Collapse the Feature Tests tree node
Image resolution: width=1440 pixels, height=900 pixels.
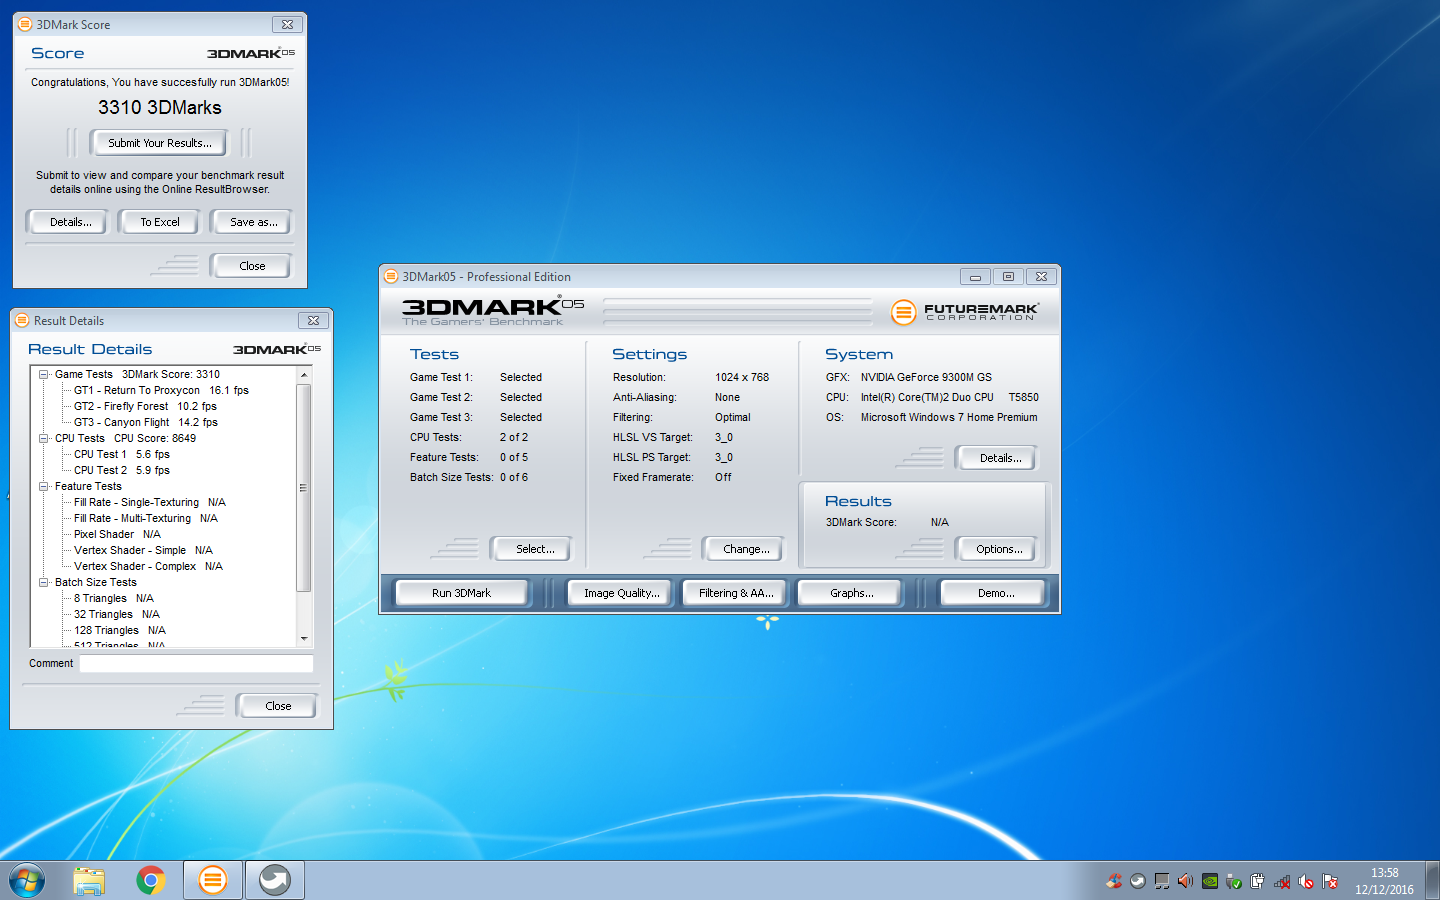click(x=43, y=487)
